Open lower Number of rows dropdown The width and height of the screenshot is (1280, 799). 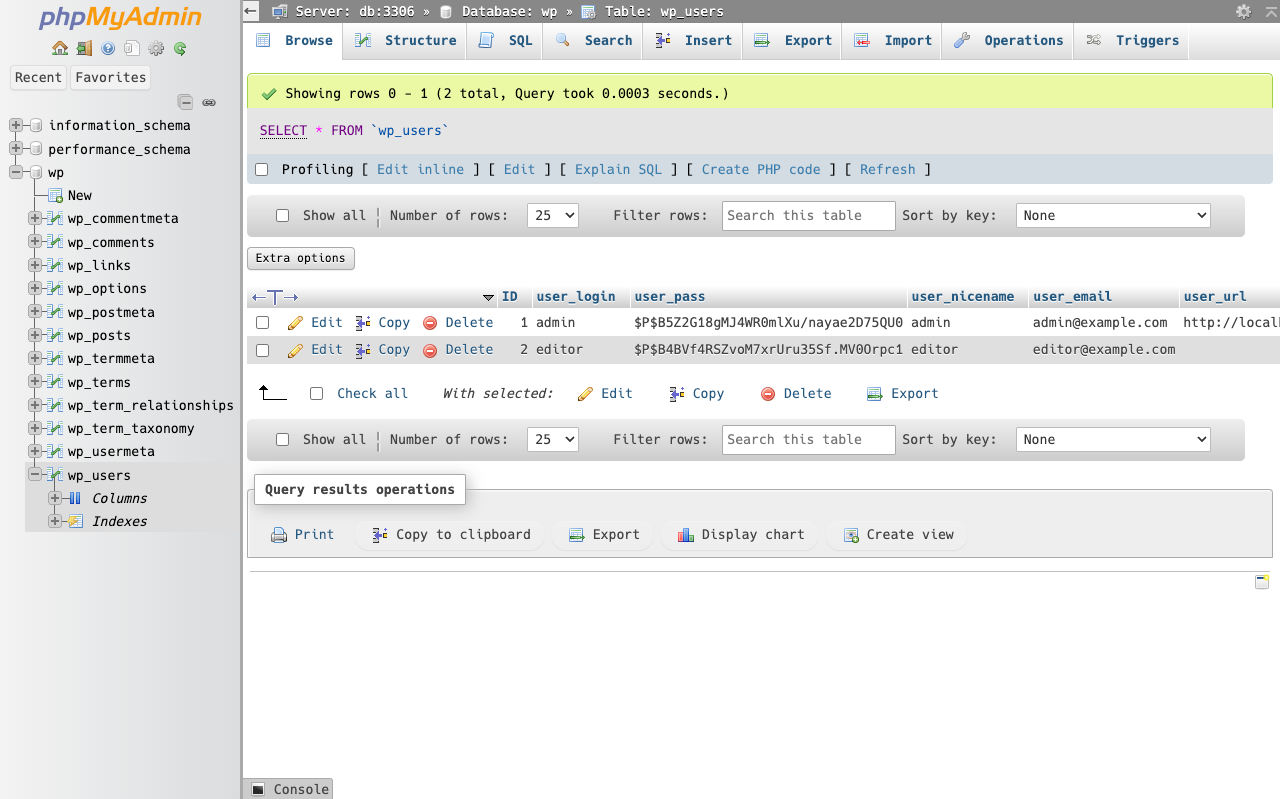tap(553, 440)
